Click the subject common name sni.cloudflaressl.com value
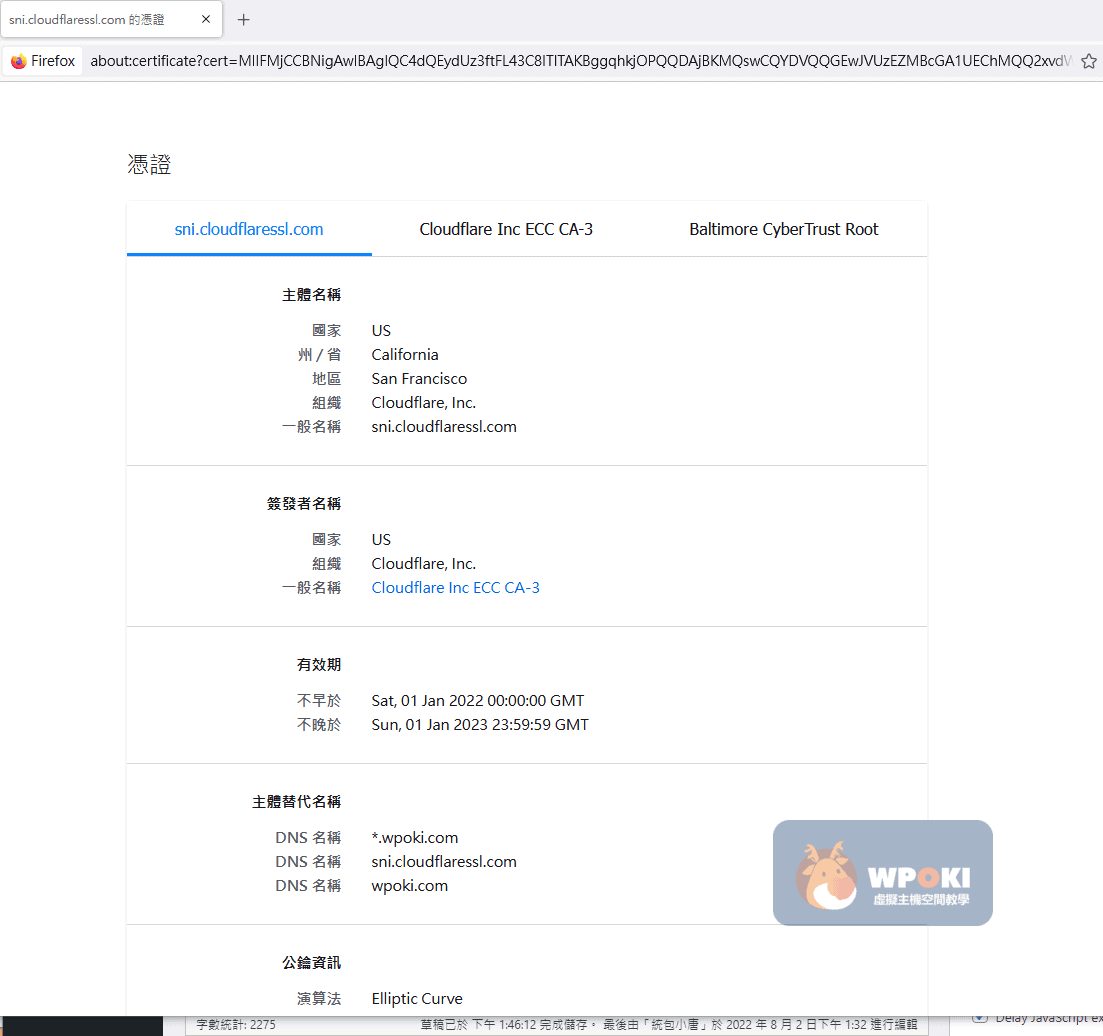This screenshot has width=1103, height=1036. (444, 427)
